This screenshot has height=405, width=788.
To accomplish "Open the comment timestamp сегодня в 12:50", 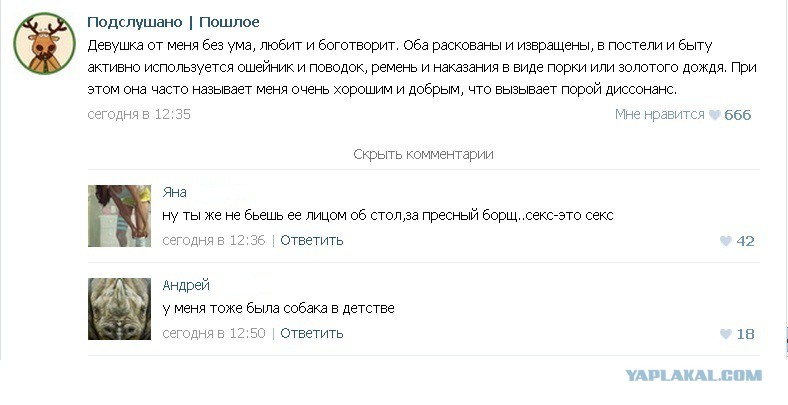I will point(214,333).
